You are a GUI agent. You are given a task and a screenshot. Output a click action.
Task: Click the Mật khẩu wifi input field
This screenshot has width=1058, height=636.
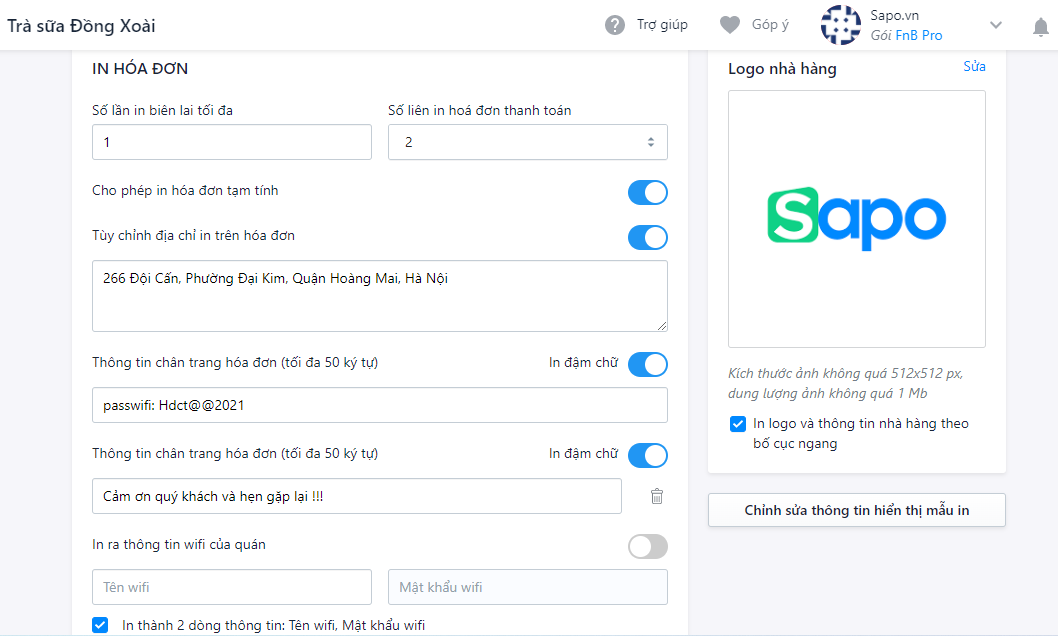click(528, 587)
